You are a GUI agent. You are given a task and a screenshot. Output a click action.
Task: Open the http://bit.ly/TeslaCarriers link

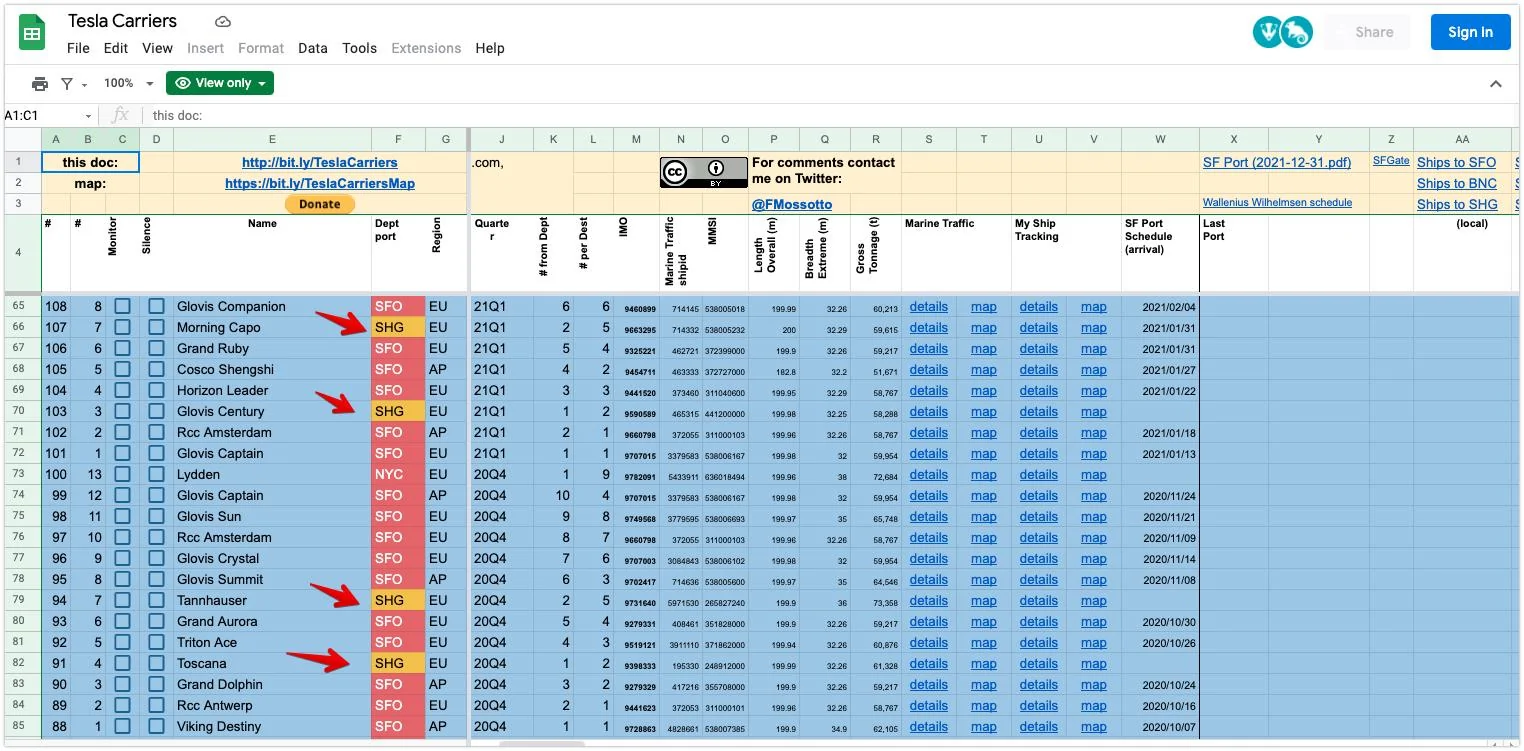(x=320, y=163)
